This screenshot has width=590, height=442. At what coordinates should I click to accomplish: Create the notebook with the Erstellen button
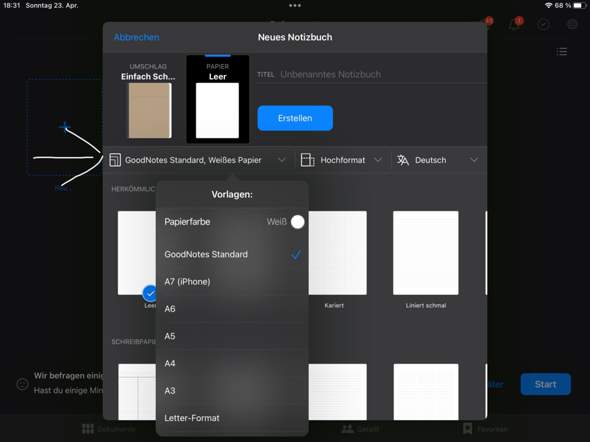click(295, 118)
